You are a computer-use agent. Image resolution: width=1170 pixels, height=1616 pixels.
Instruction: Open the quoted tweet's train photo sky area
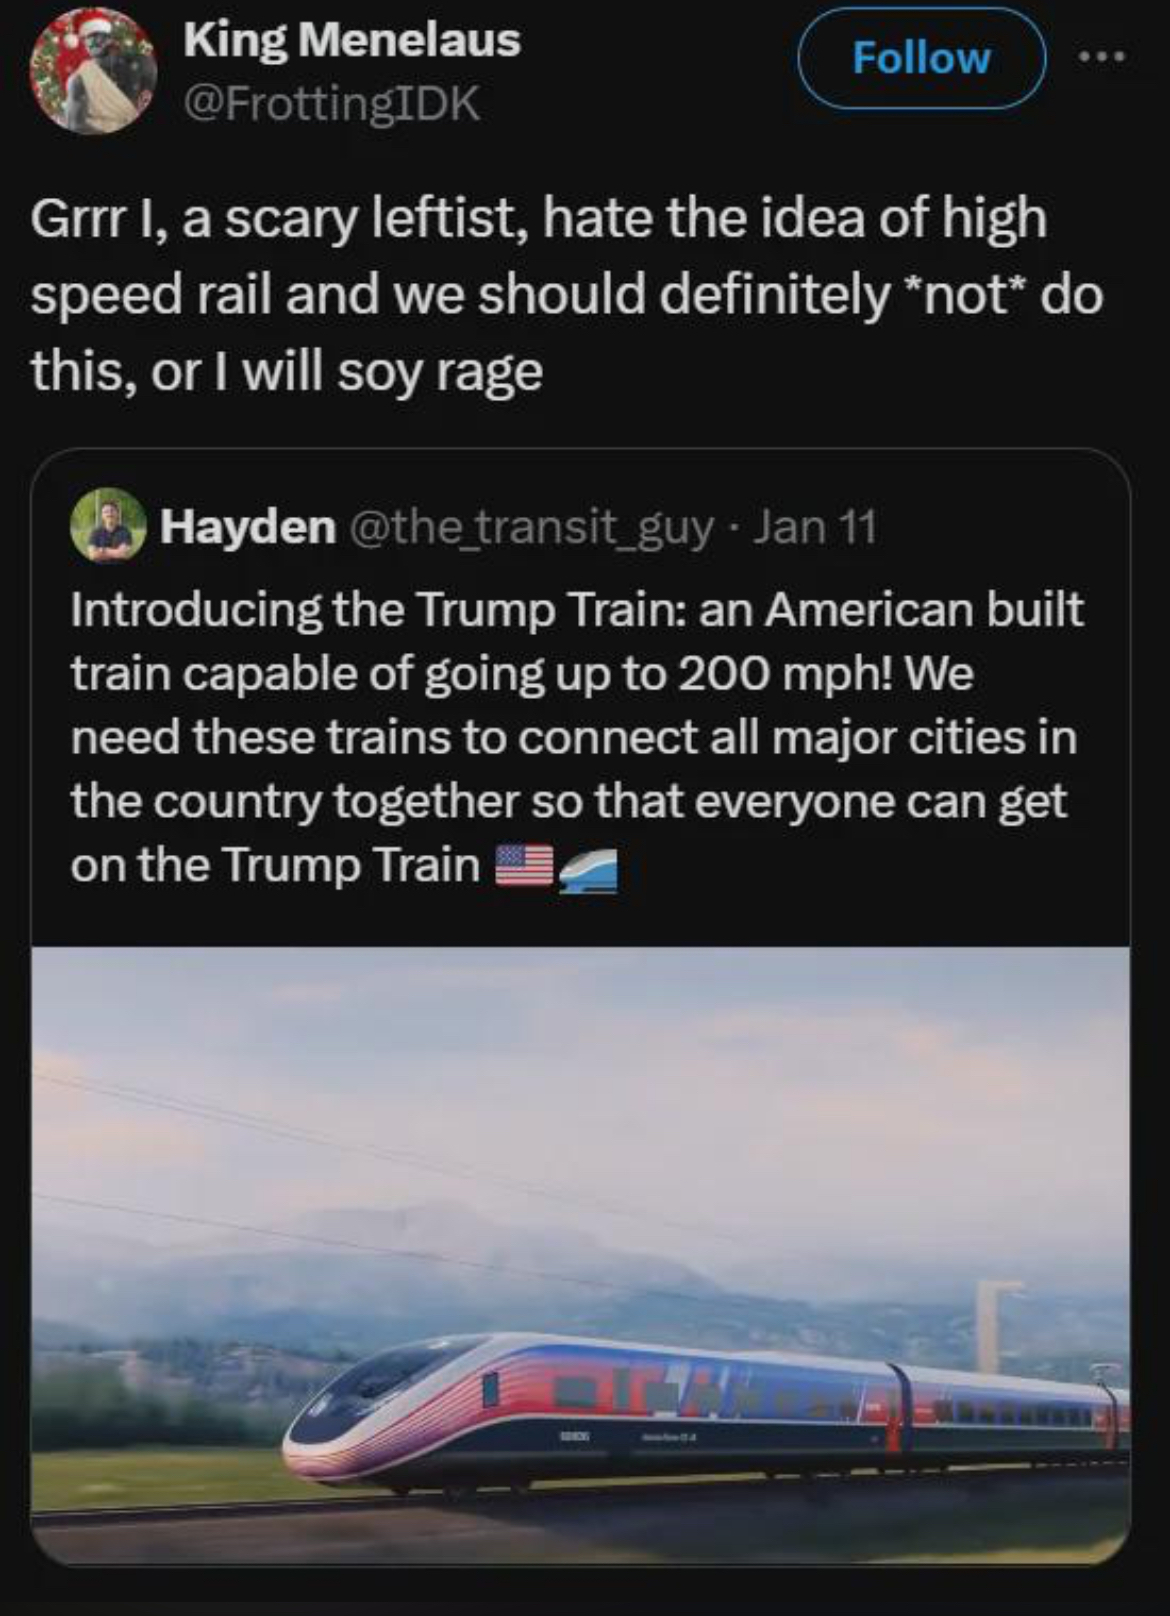click(x=580, y=1050)
